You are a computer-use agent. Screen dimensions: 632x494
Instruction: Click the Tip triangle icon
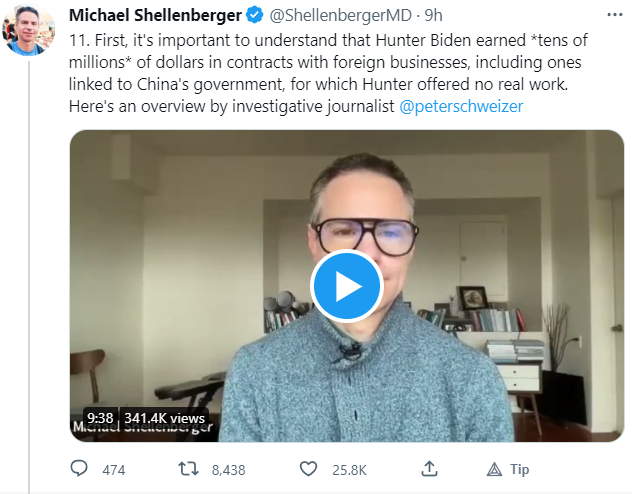494,469
